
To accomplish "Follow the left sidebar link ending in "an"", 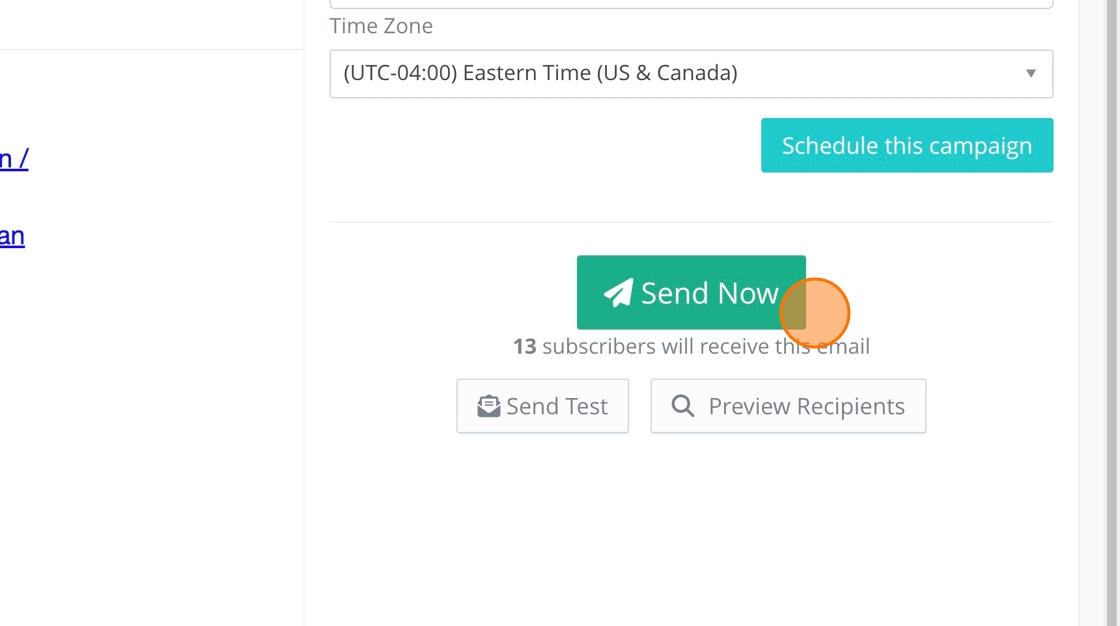I will coord(12,236).
